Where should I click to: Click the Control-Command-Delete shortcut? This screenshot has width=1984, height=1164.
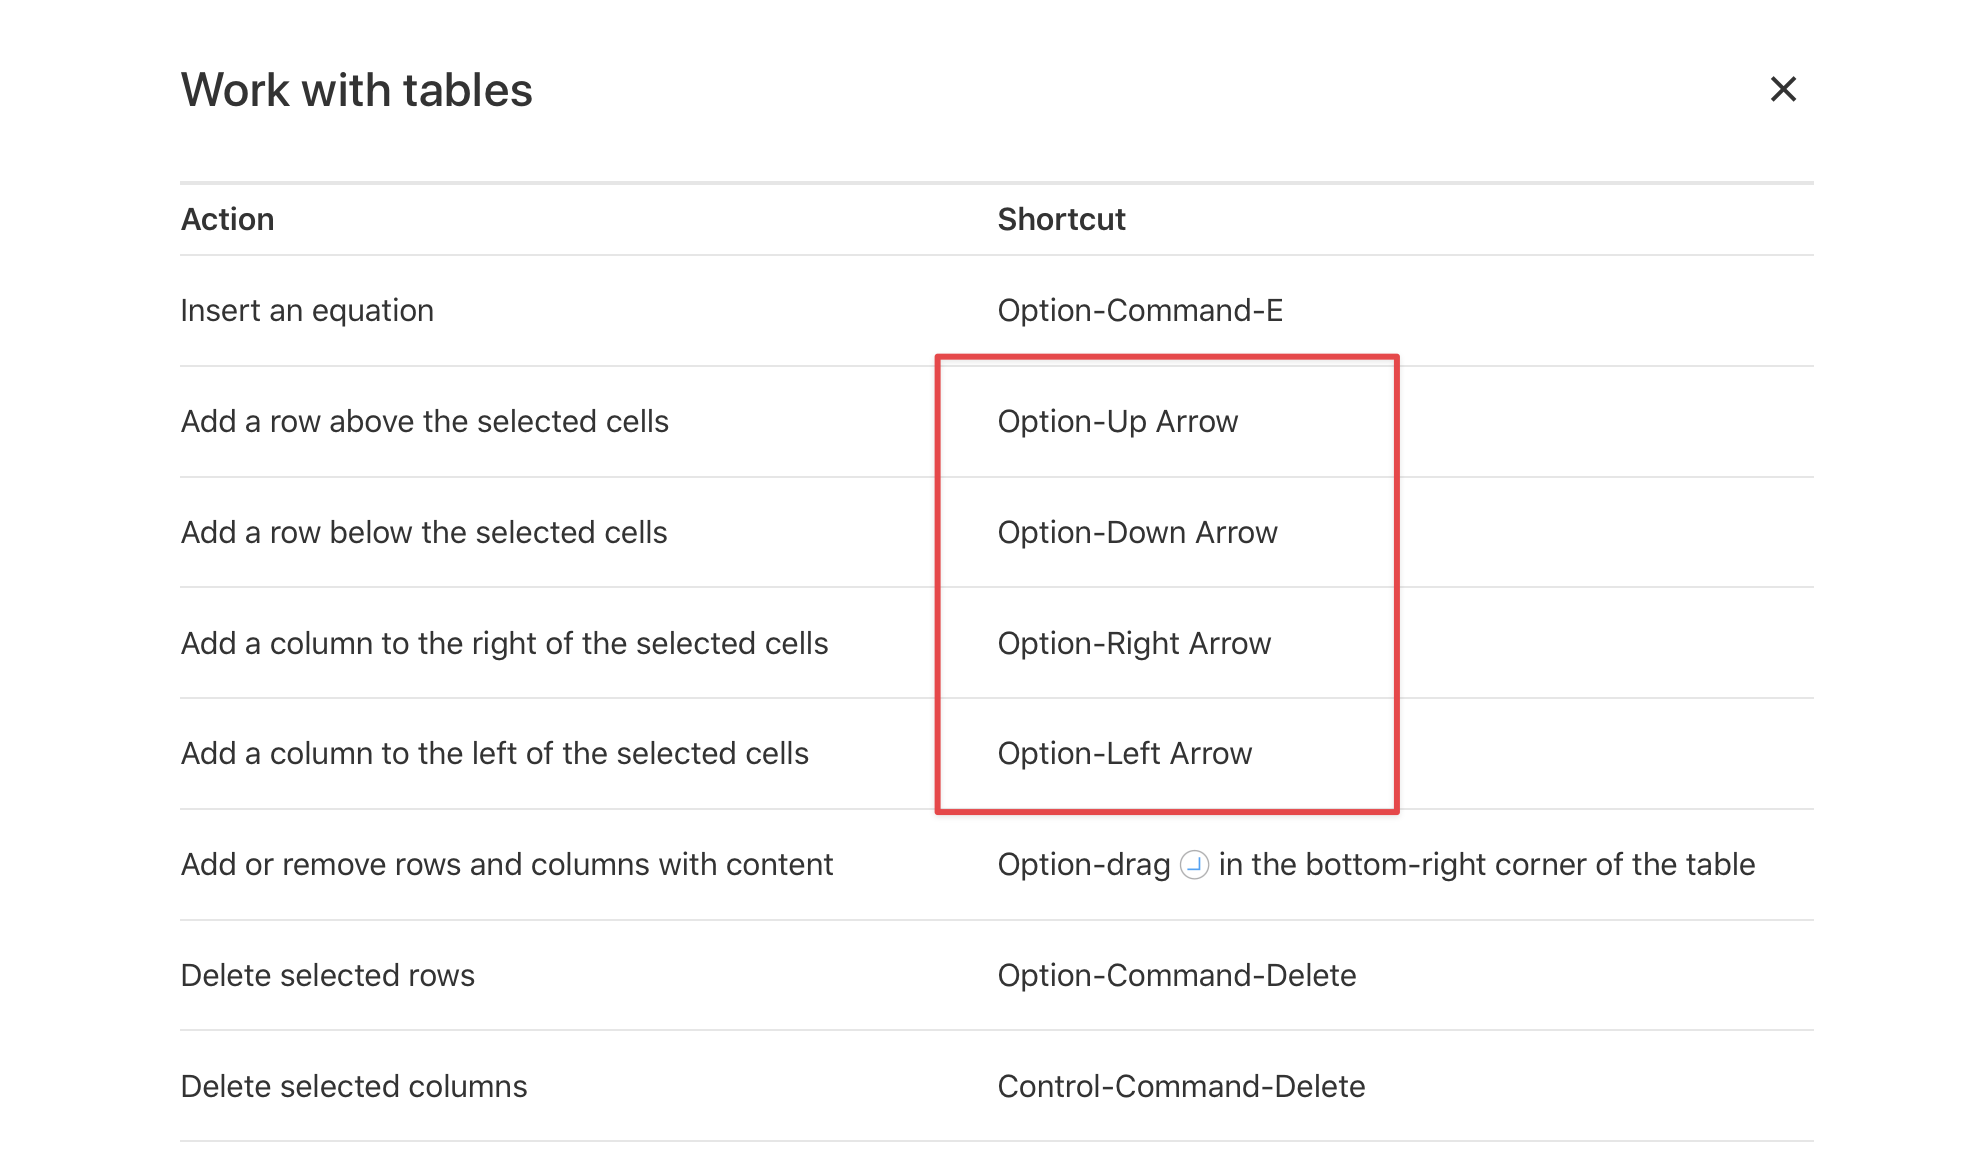tap(1181, 1087)
